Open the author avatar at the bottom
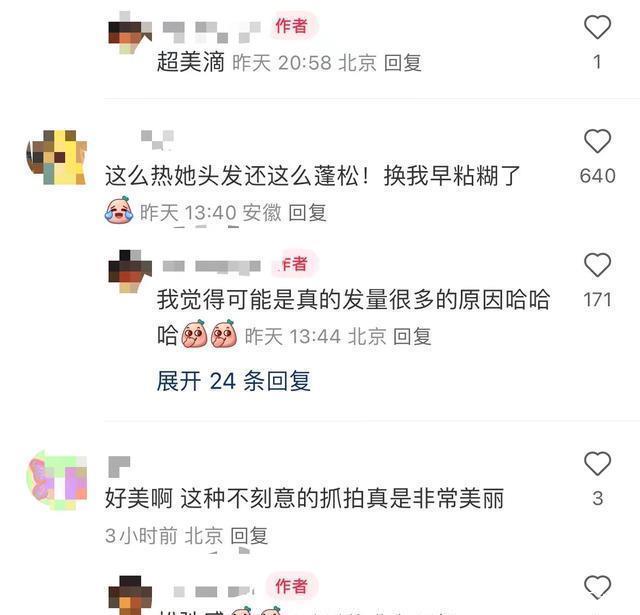Screen dimensions: 640x615 [x=130, y=595]
